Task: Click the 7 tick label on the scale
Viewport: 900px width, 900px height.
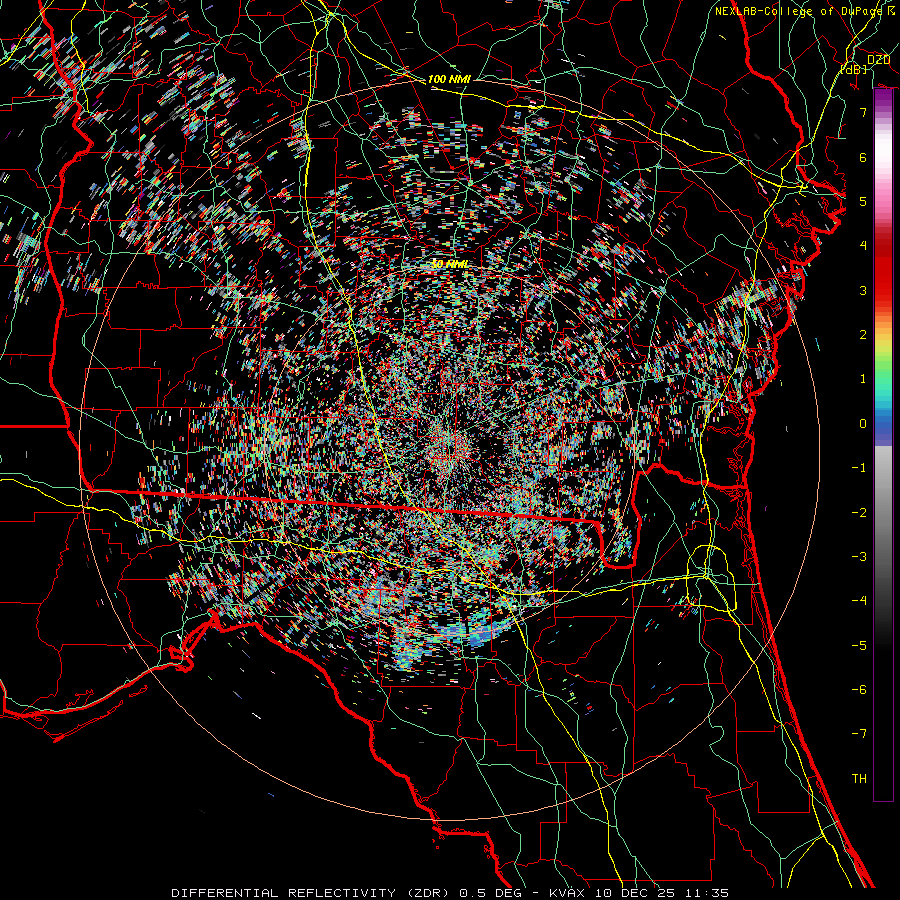Action: point(863,112)
